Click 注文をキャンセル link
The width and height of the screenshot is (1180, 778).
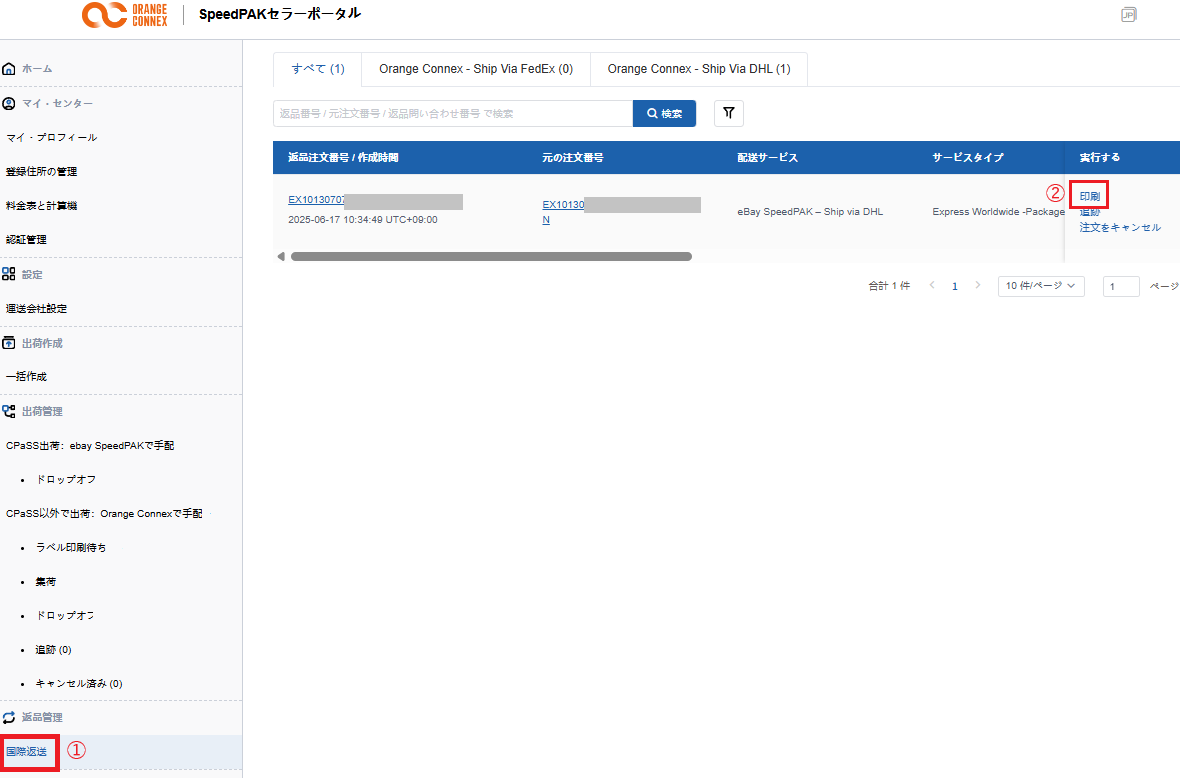(1121, 227)
